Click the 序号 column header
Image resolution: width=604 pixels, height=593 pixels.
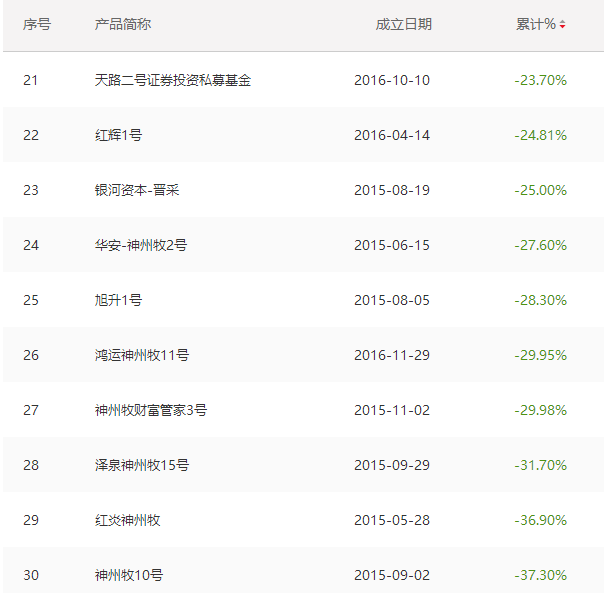36,24
